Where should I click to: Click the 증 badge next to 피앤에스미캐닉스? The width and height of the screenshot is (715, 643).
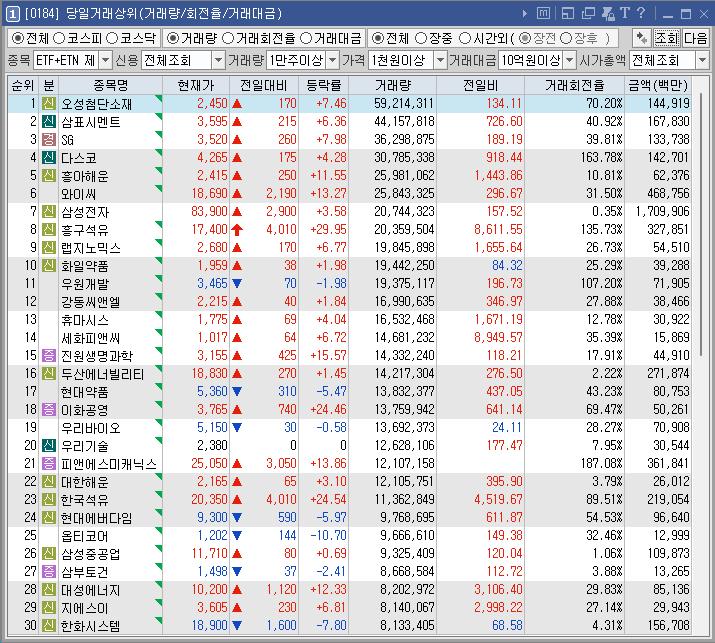pos(49,463)
